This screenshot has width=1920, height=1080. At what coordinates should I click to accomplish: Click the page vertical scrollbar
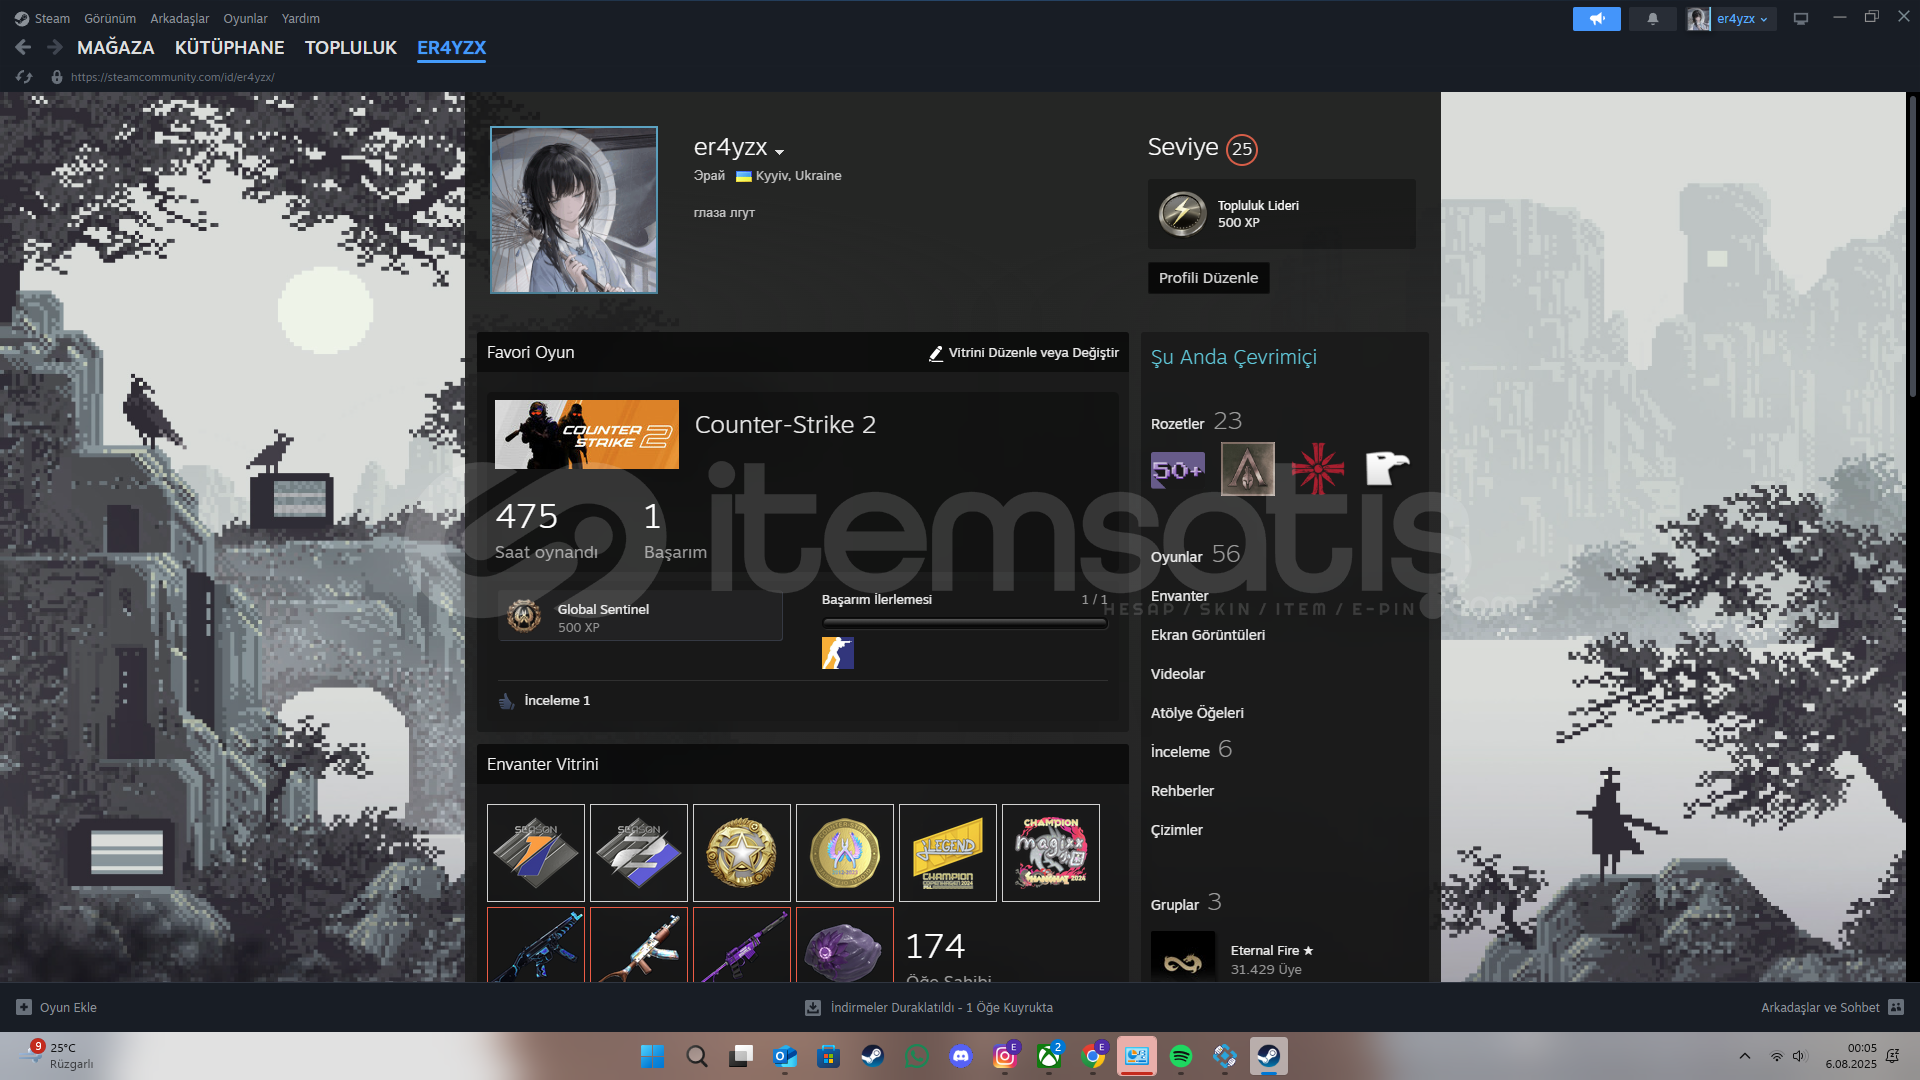(x=1912, y=245)
